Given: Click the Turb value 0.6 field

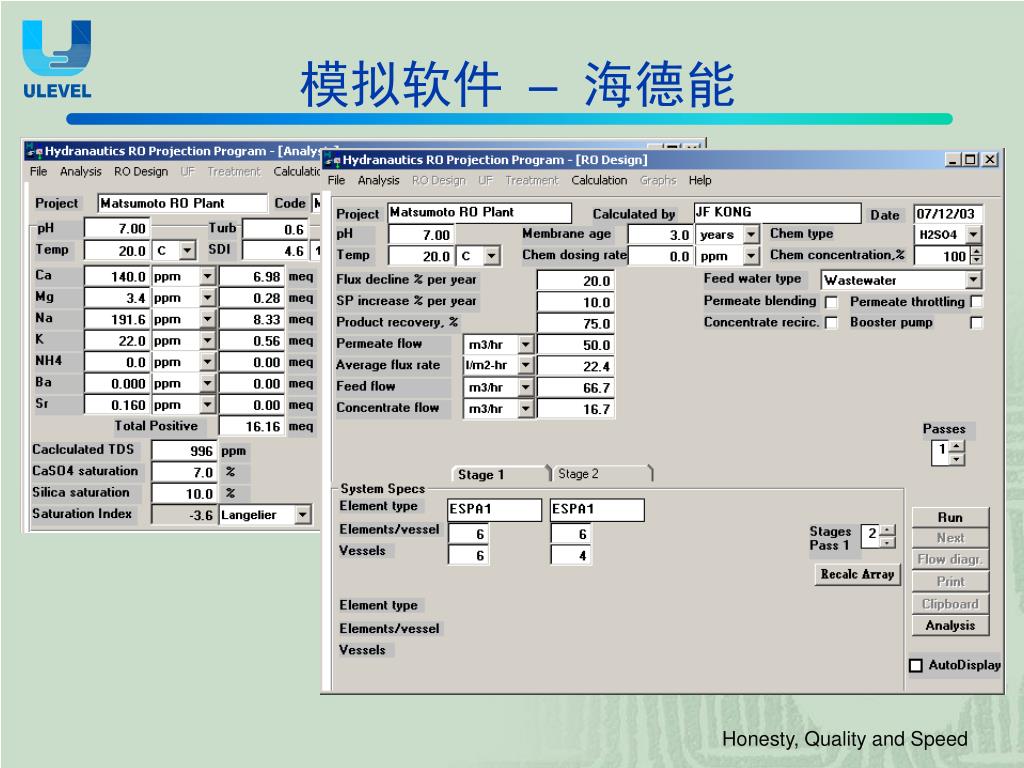Looking at the screenshot, I should [x=275, y=229].
